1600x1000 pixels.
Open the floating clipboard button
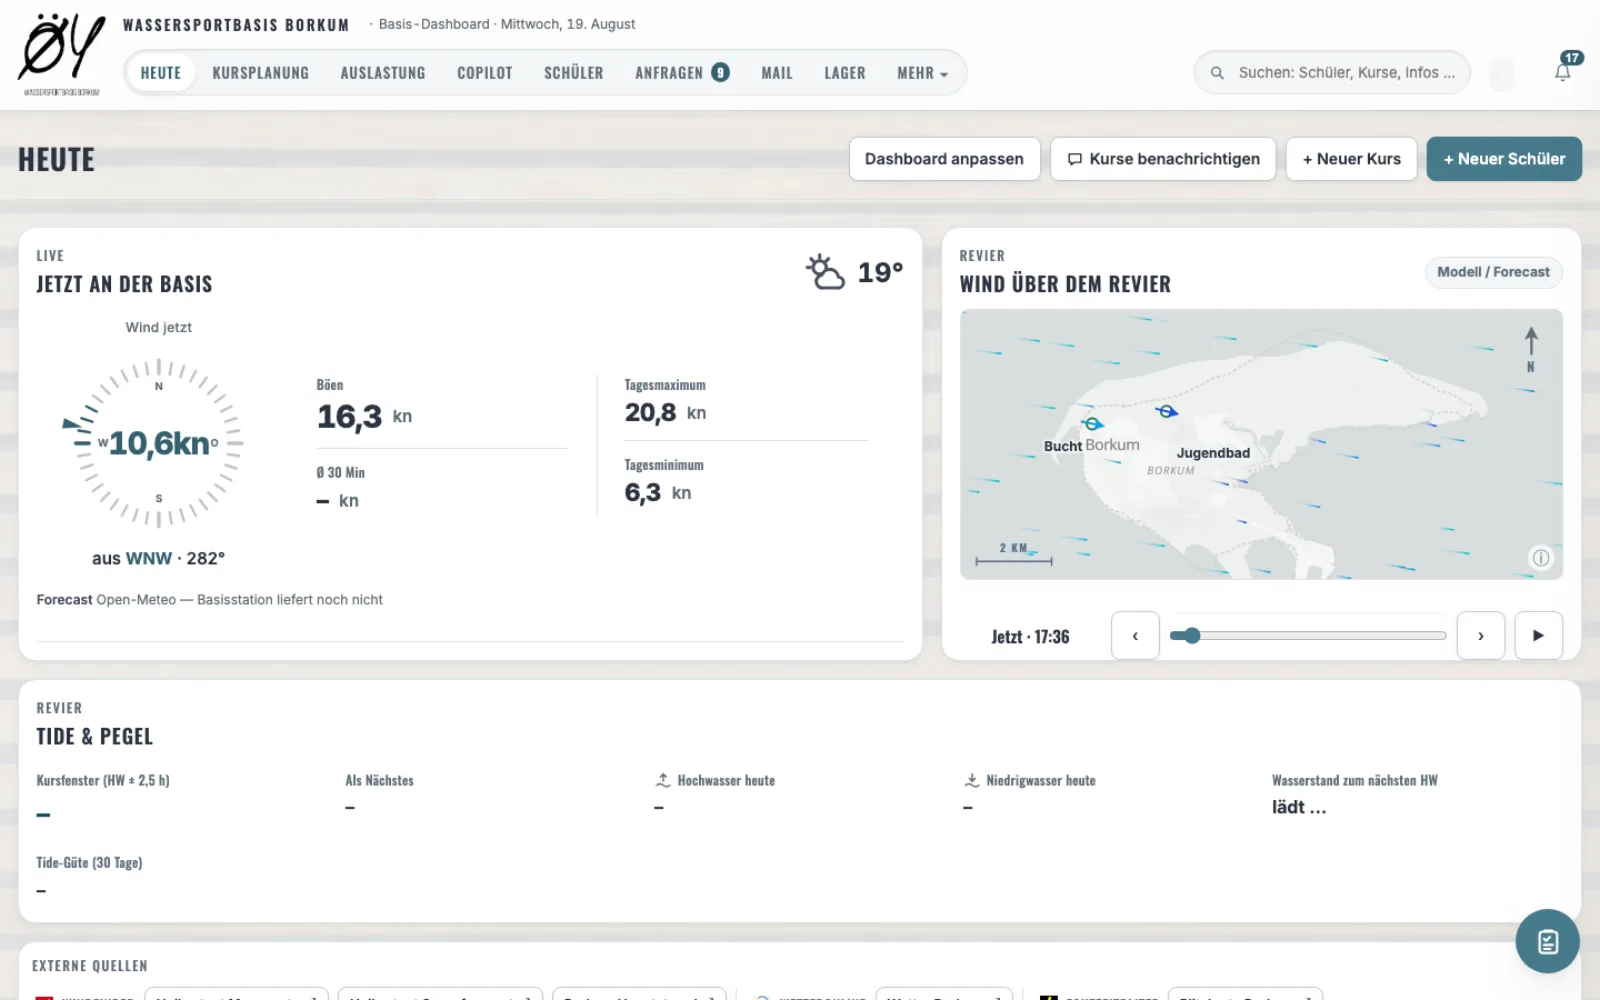tap(1547, 941)
